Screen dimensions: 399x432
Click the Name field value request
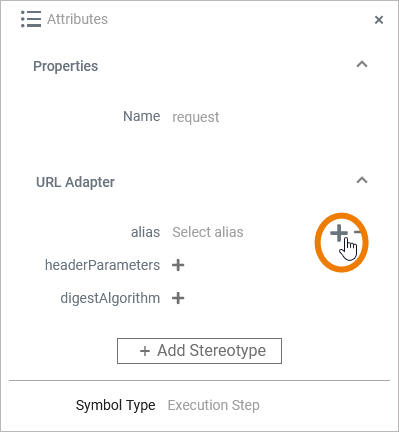coord(196,117)
